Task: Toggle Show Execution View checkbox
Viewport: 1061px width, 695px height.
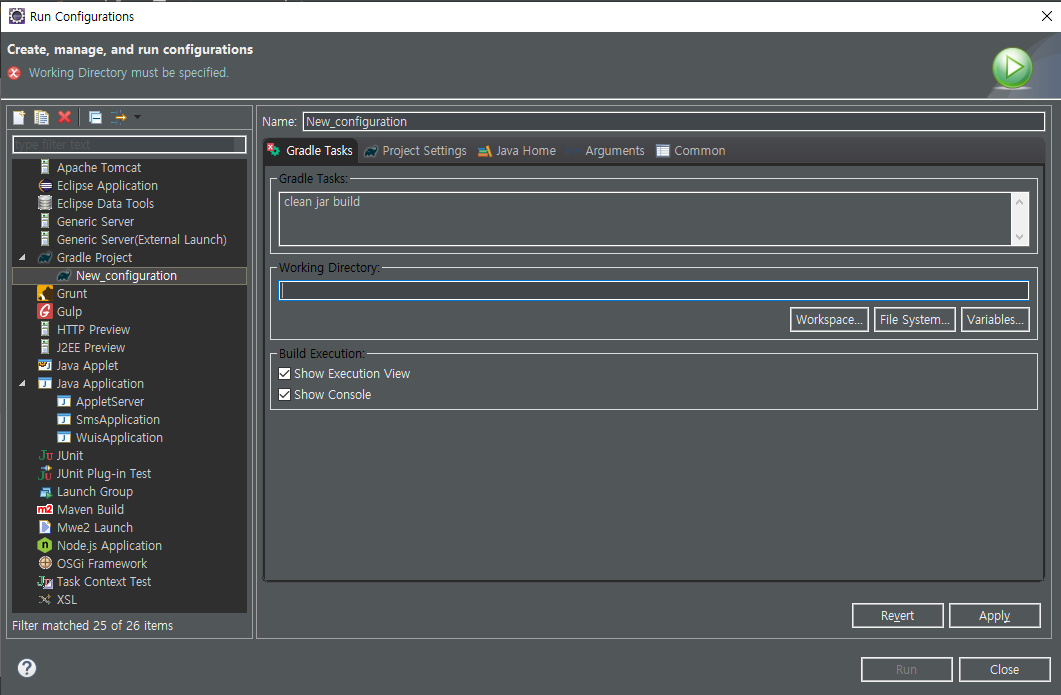Action: point(284,374)
